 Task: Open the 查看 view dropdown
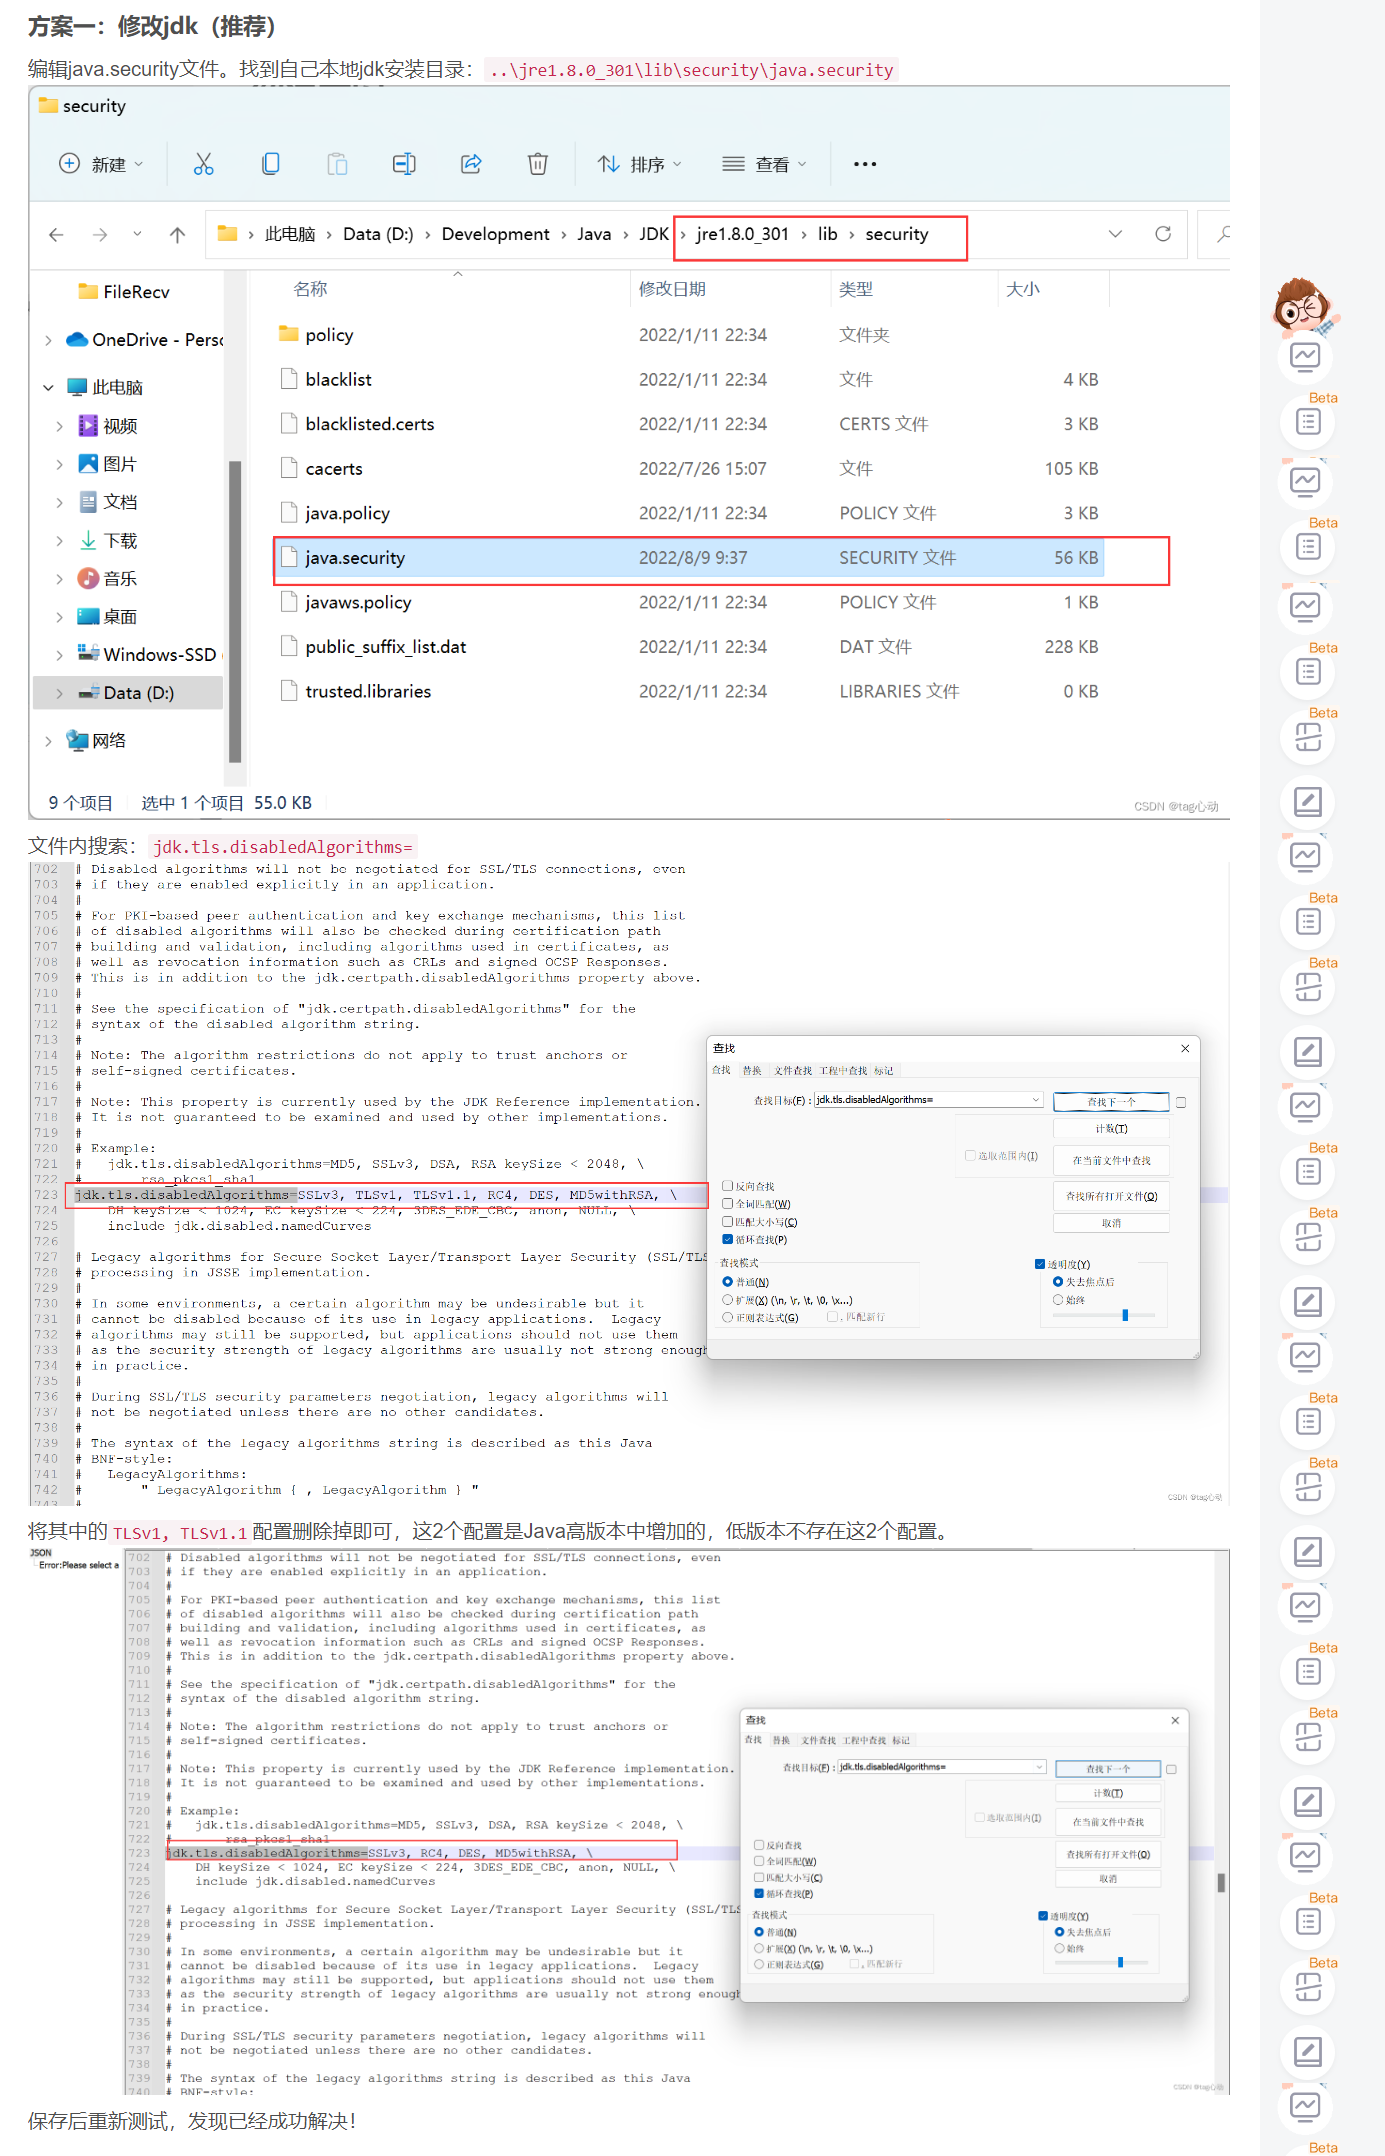[x=764, y=164]
